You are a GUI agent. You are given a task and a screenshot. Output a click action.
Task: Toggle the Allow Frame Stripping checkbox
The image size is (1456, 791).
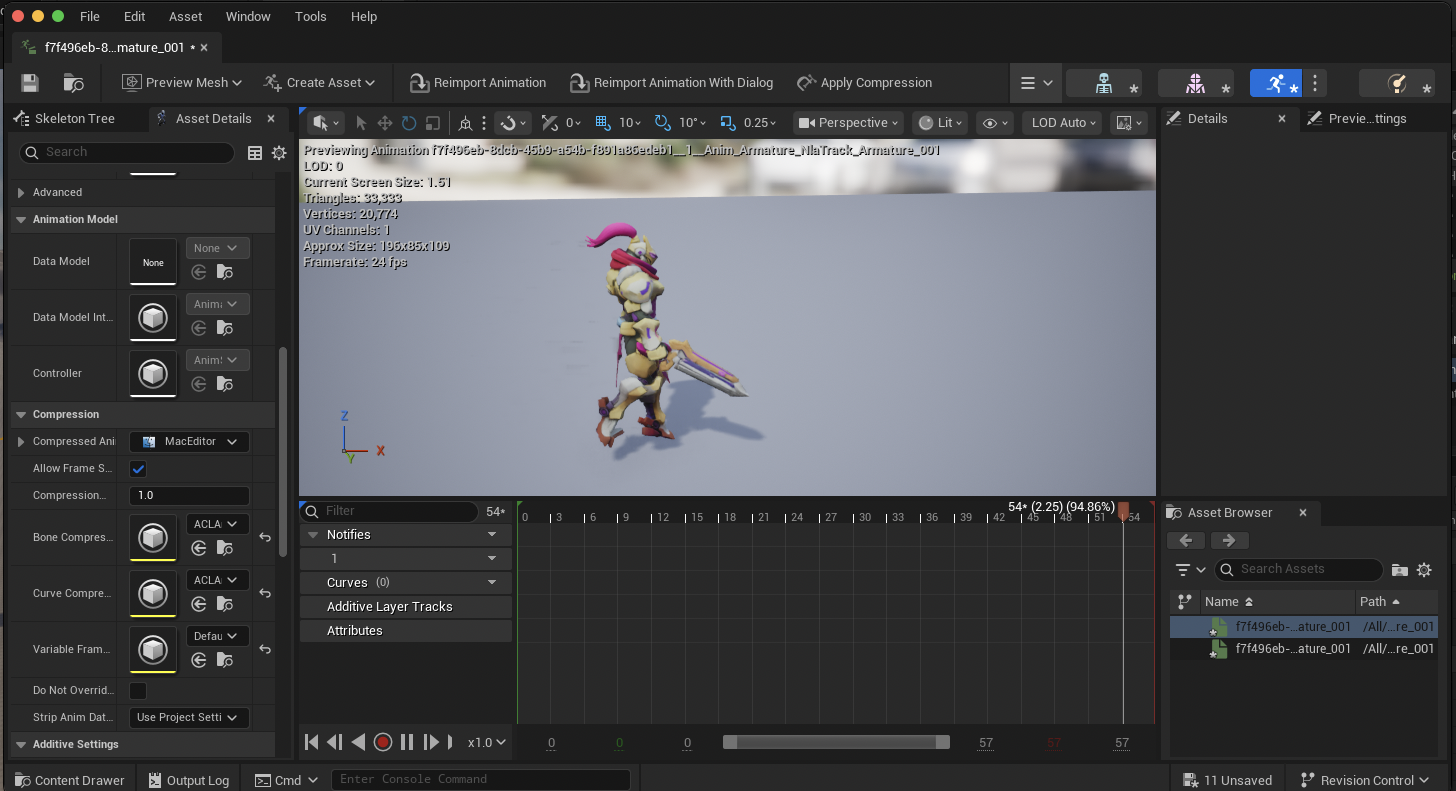point(139,469)
